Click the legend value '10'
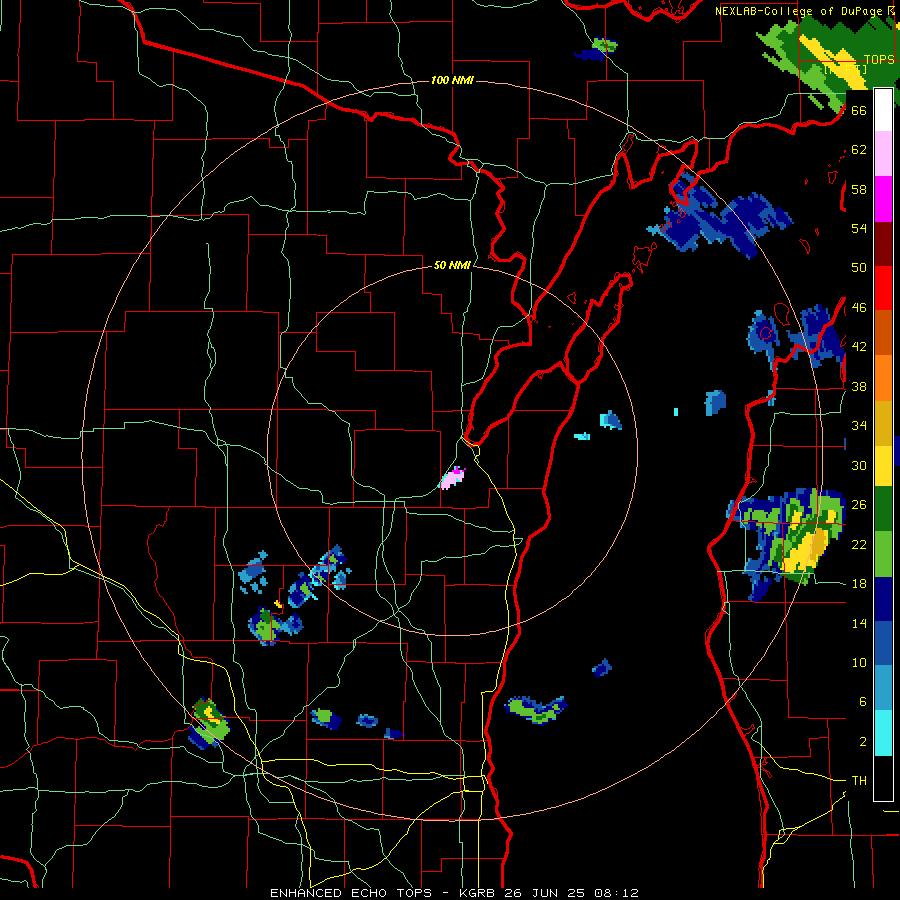 point(859,662)
